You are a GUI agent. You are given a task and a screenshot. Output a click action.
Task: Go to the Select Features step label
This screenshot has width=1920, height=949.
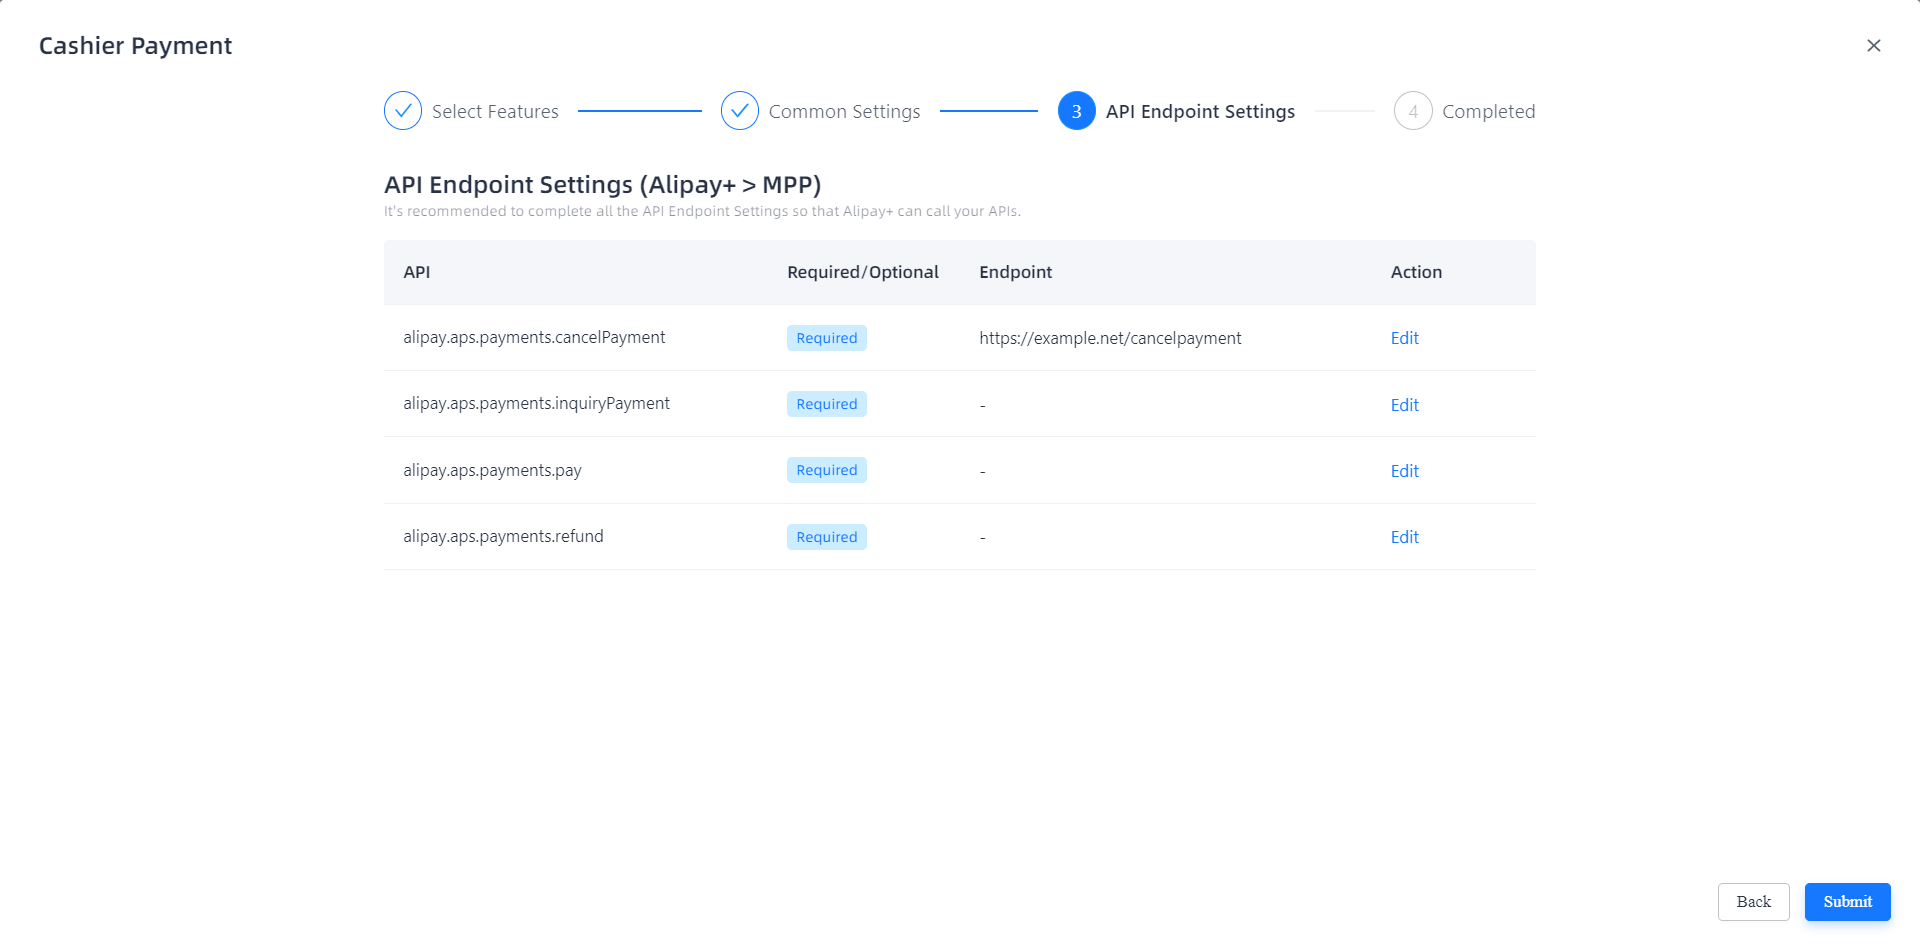pos(495,112)
